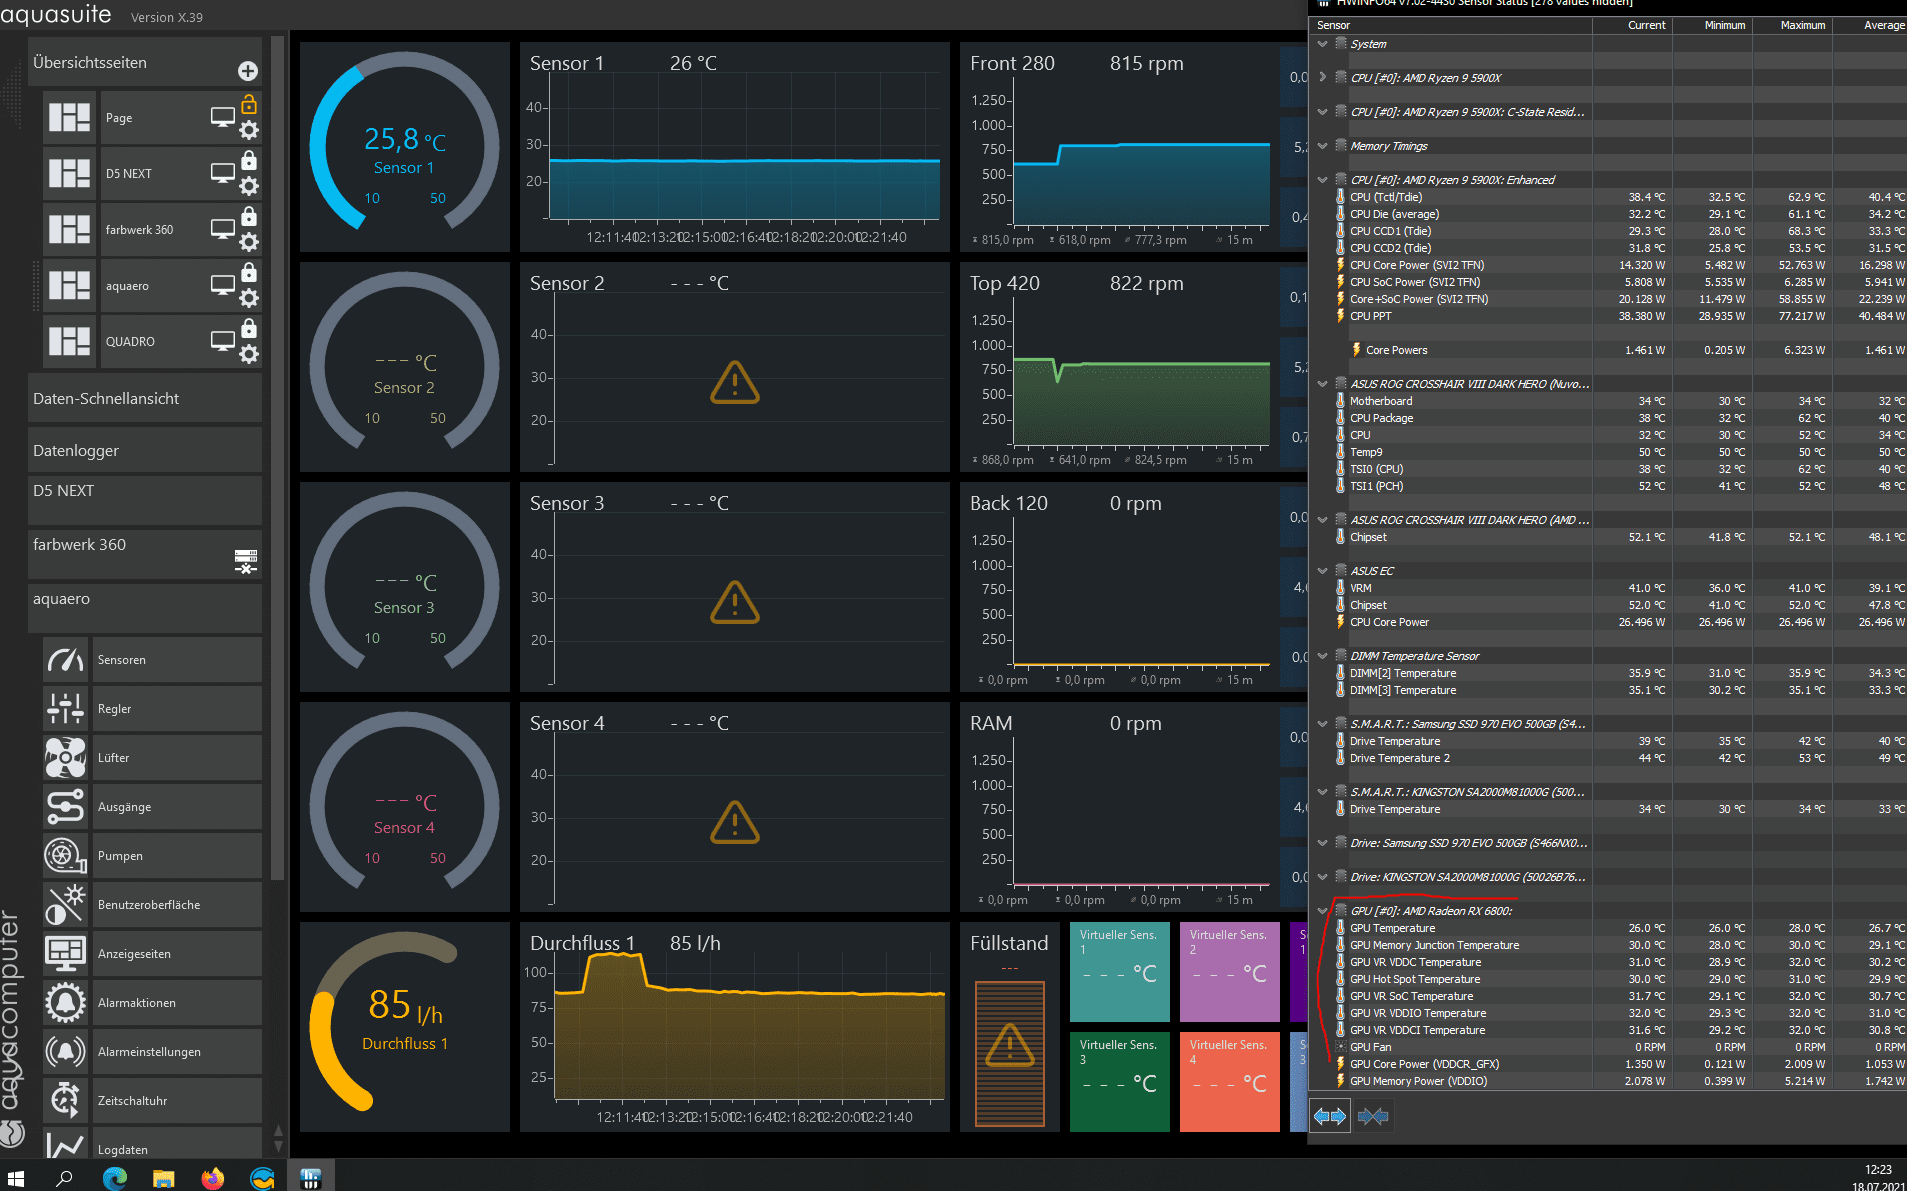
Task: Open settings gear for Page entry
Action: tap(249, 130)
